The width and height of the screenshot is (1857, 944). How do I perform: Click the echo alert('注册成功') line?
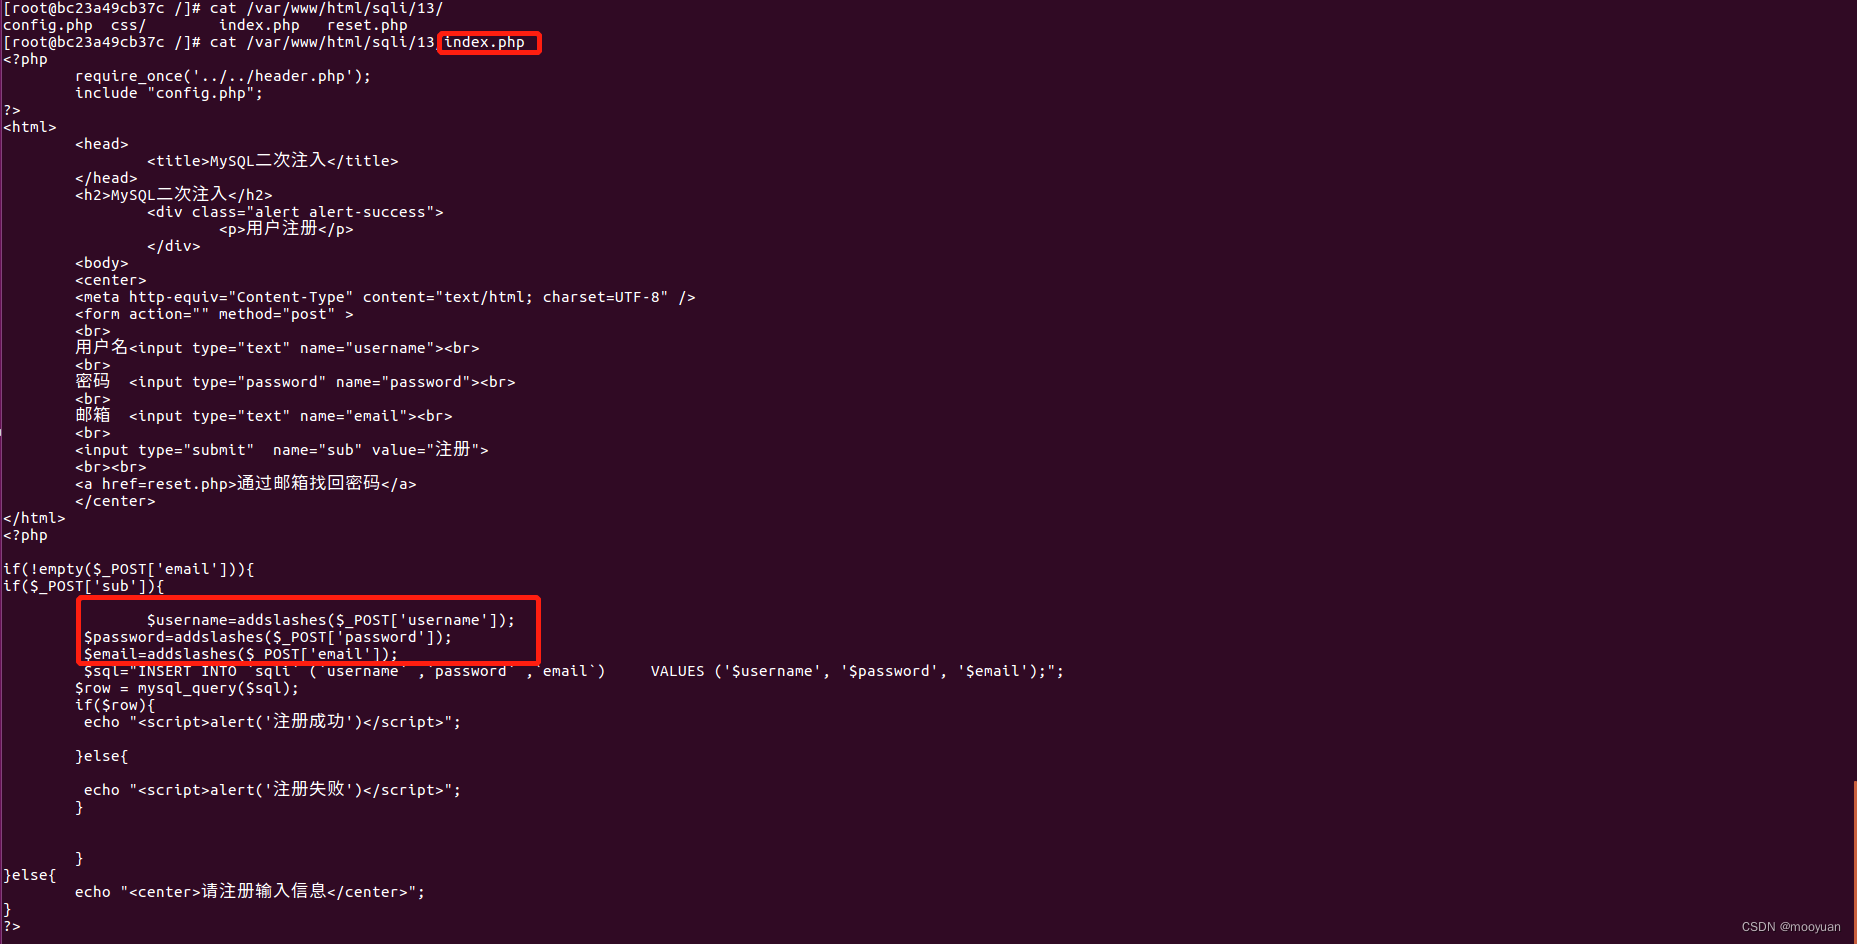point(273,722)
